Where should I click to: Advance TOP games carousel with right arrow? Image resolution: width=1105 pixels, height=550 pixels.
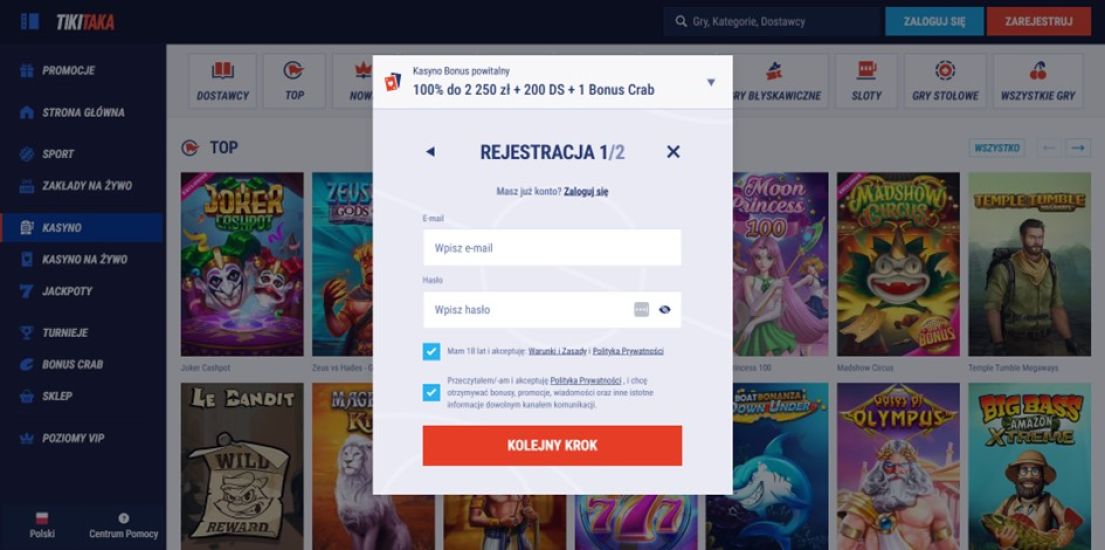pos(1078,147)
